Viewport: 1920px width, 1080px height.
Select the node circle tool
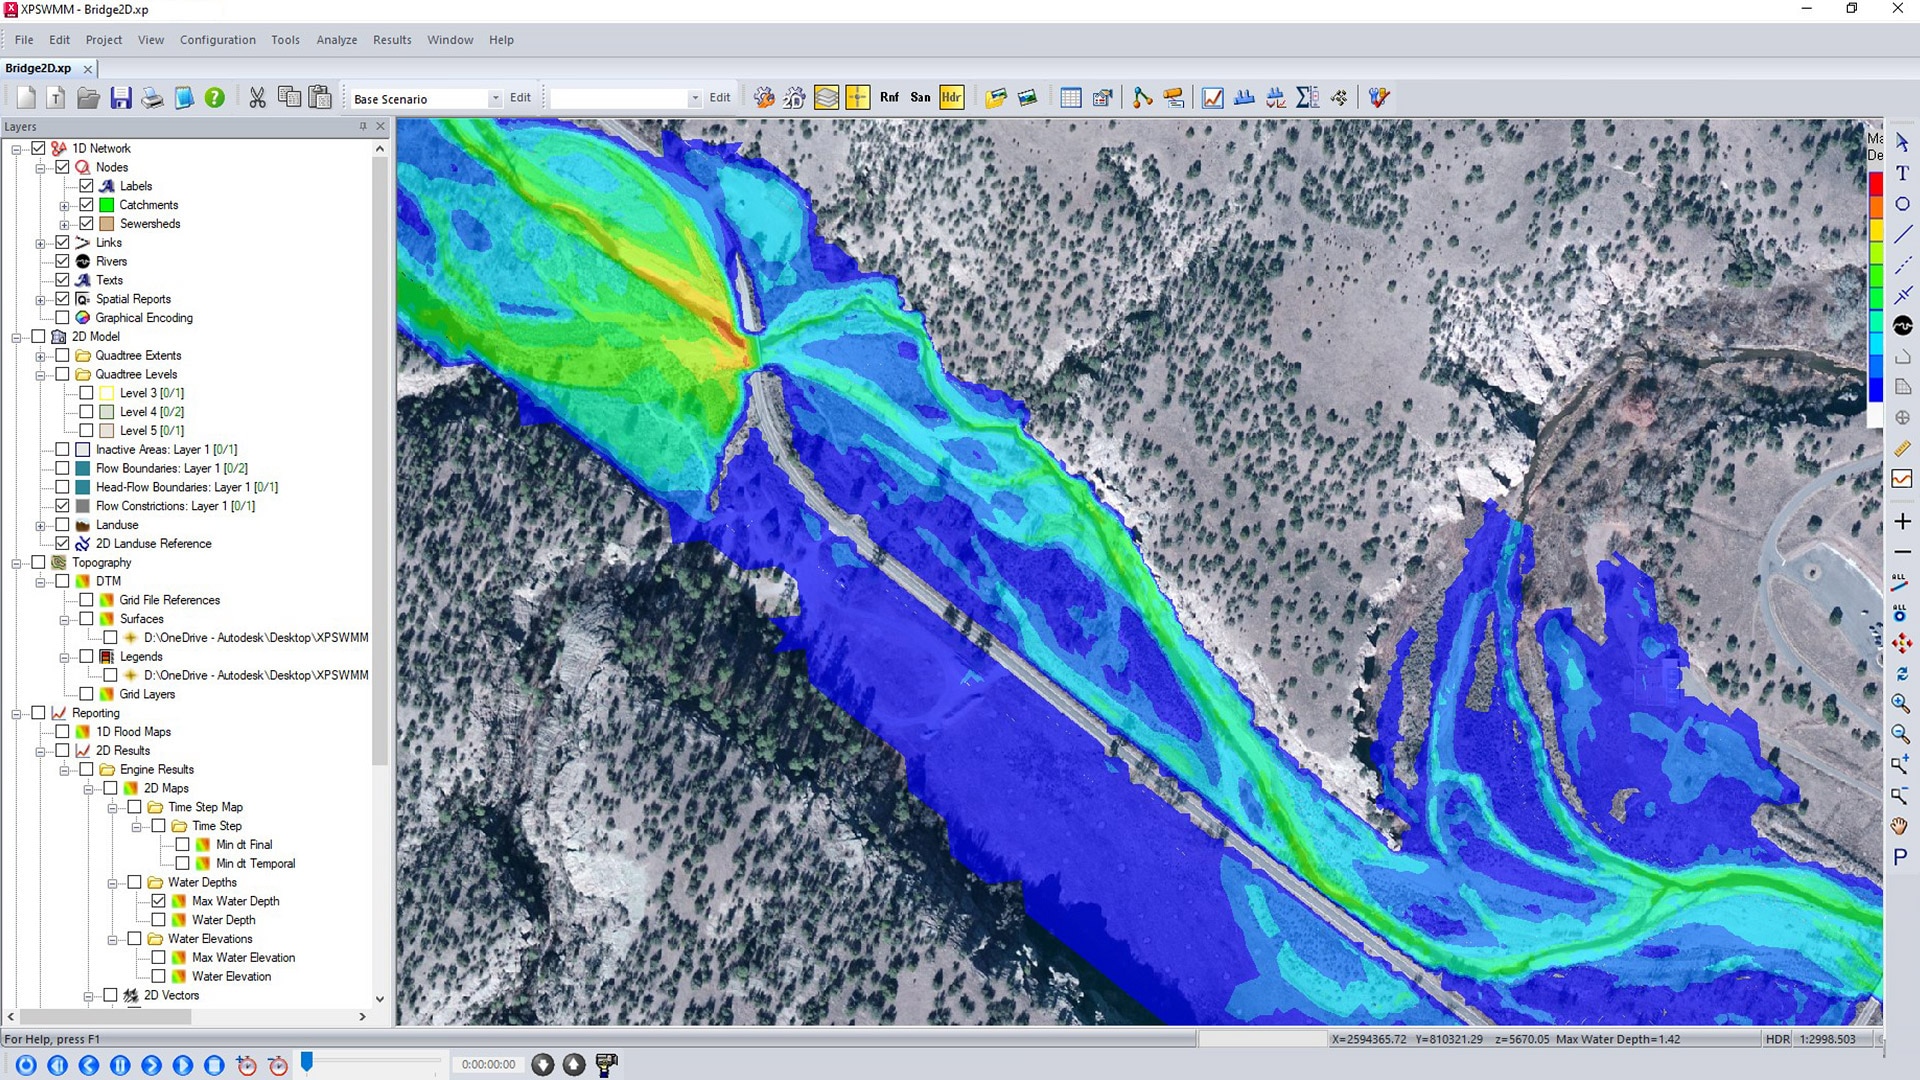tap(1902, 204)
